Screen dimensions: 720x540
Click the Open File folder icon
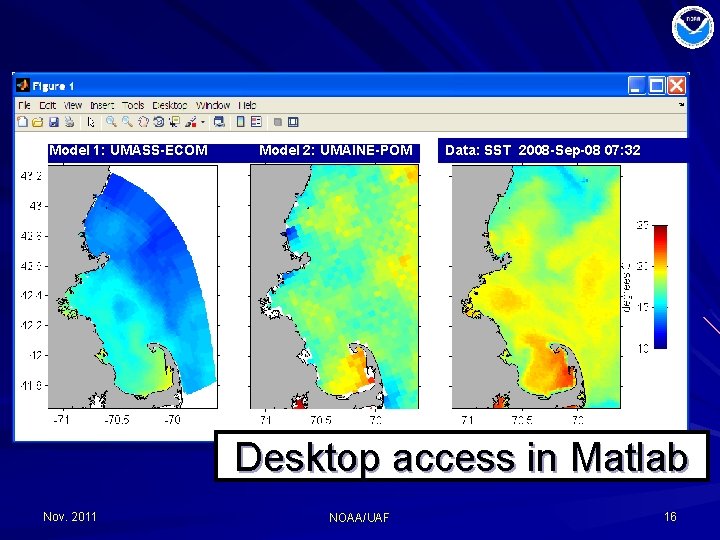tap(38, 122)
